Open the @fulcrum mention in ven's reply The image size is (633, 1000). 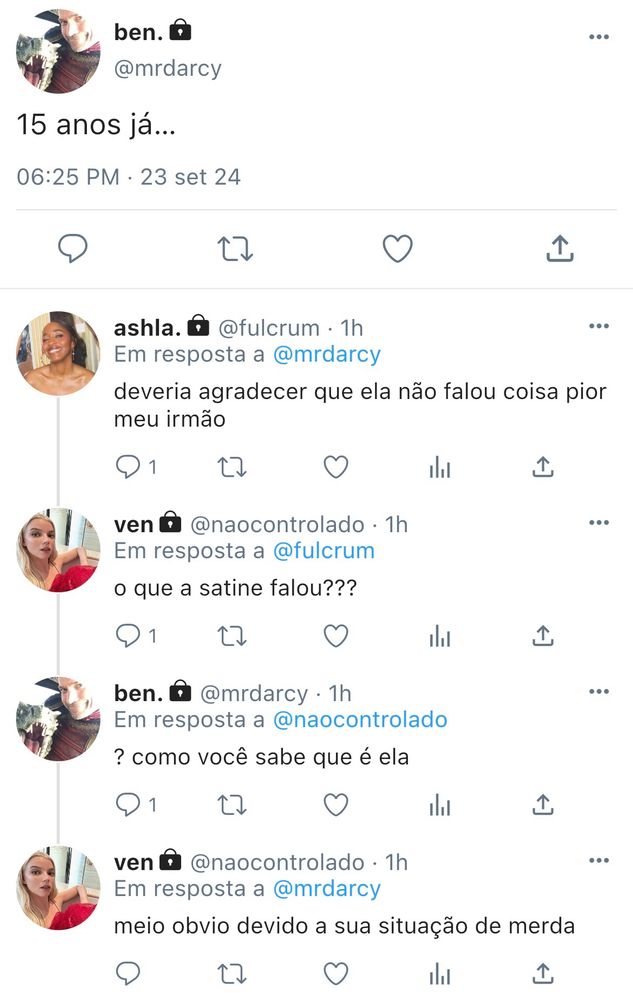click(x=324, y=550)
